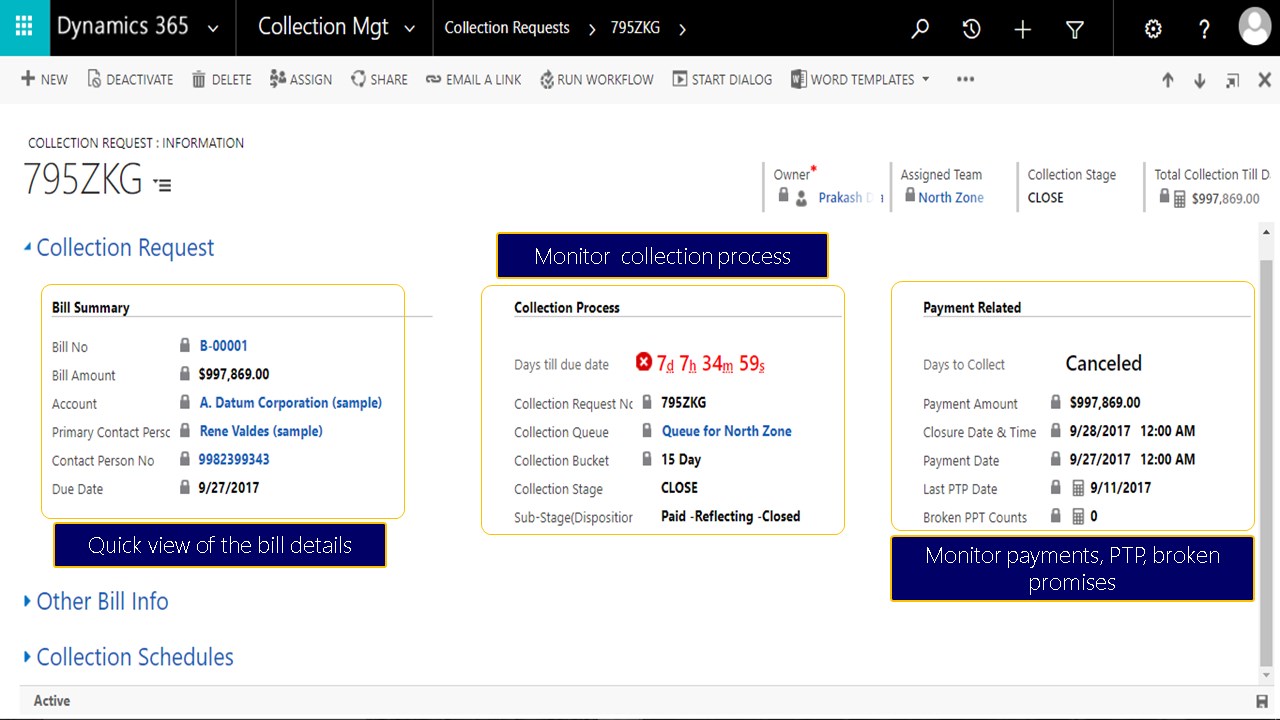Go to previous record up arrow
The width and height of the screenshot is (1280, 720).
click(1167, 80)
